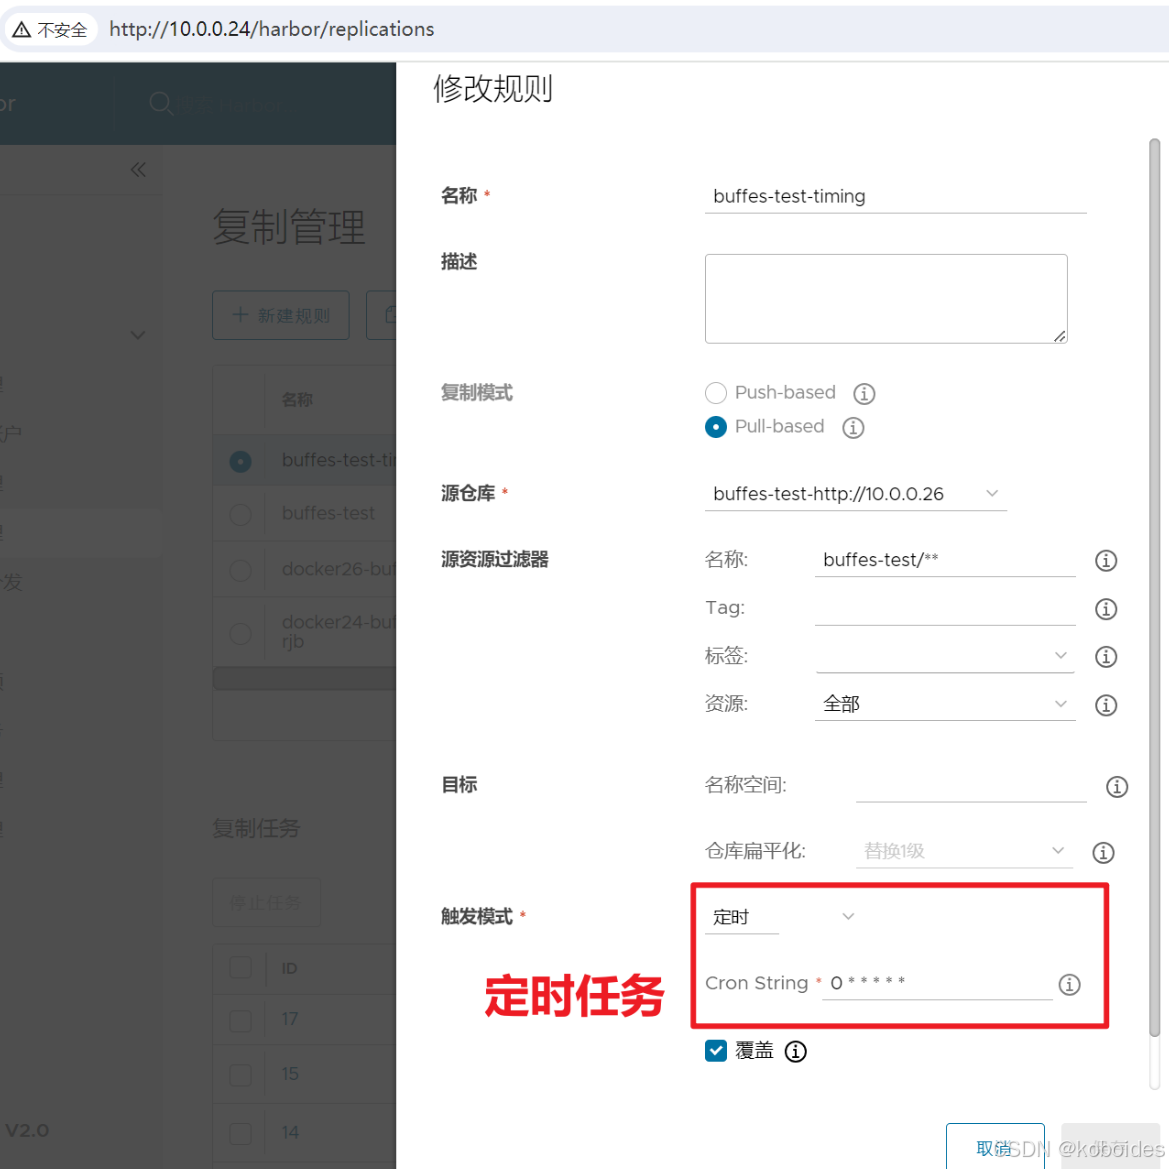Show info for the Tag filter

(x=1106, y=608)
